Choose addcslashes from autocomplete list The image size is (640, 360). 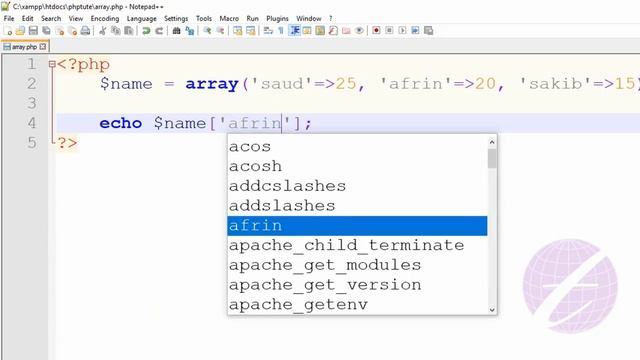(x=357, y=186)
